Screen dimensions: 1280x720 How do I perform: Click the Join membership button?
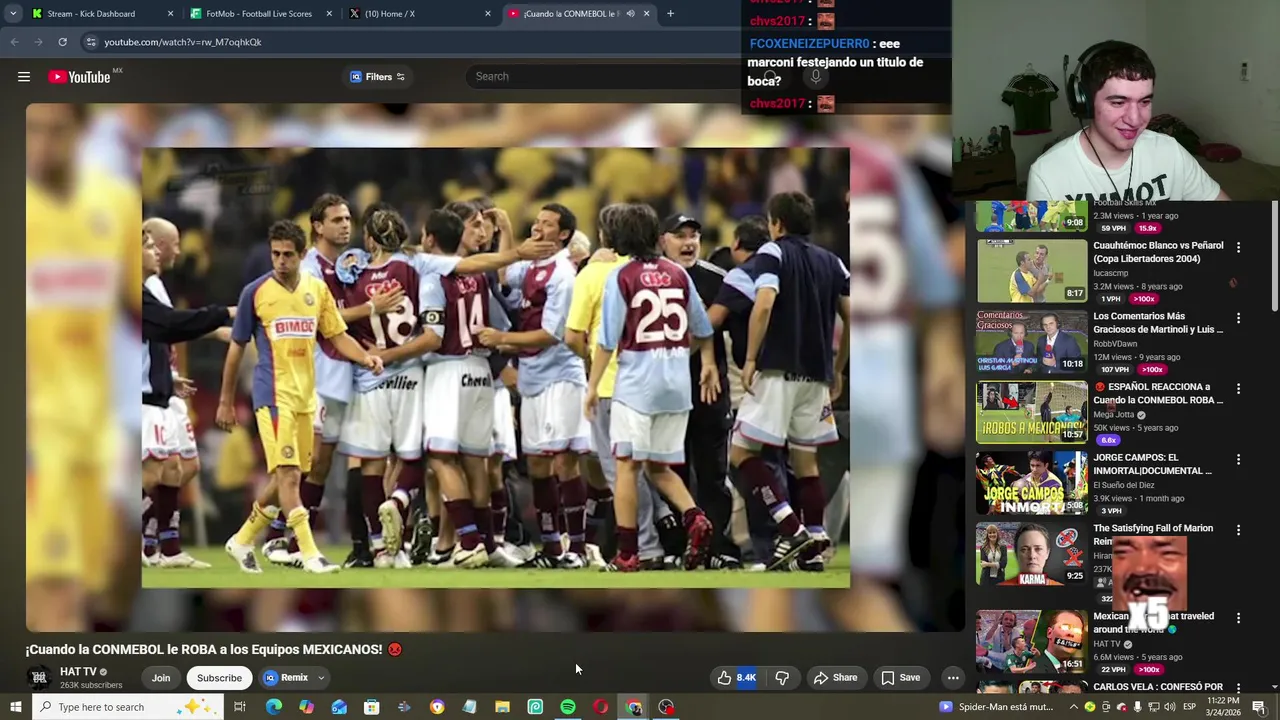[x=161, y=678]
